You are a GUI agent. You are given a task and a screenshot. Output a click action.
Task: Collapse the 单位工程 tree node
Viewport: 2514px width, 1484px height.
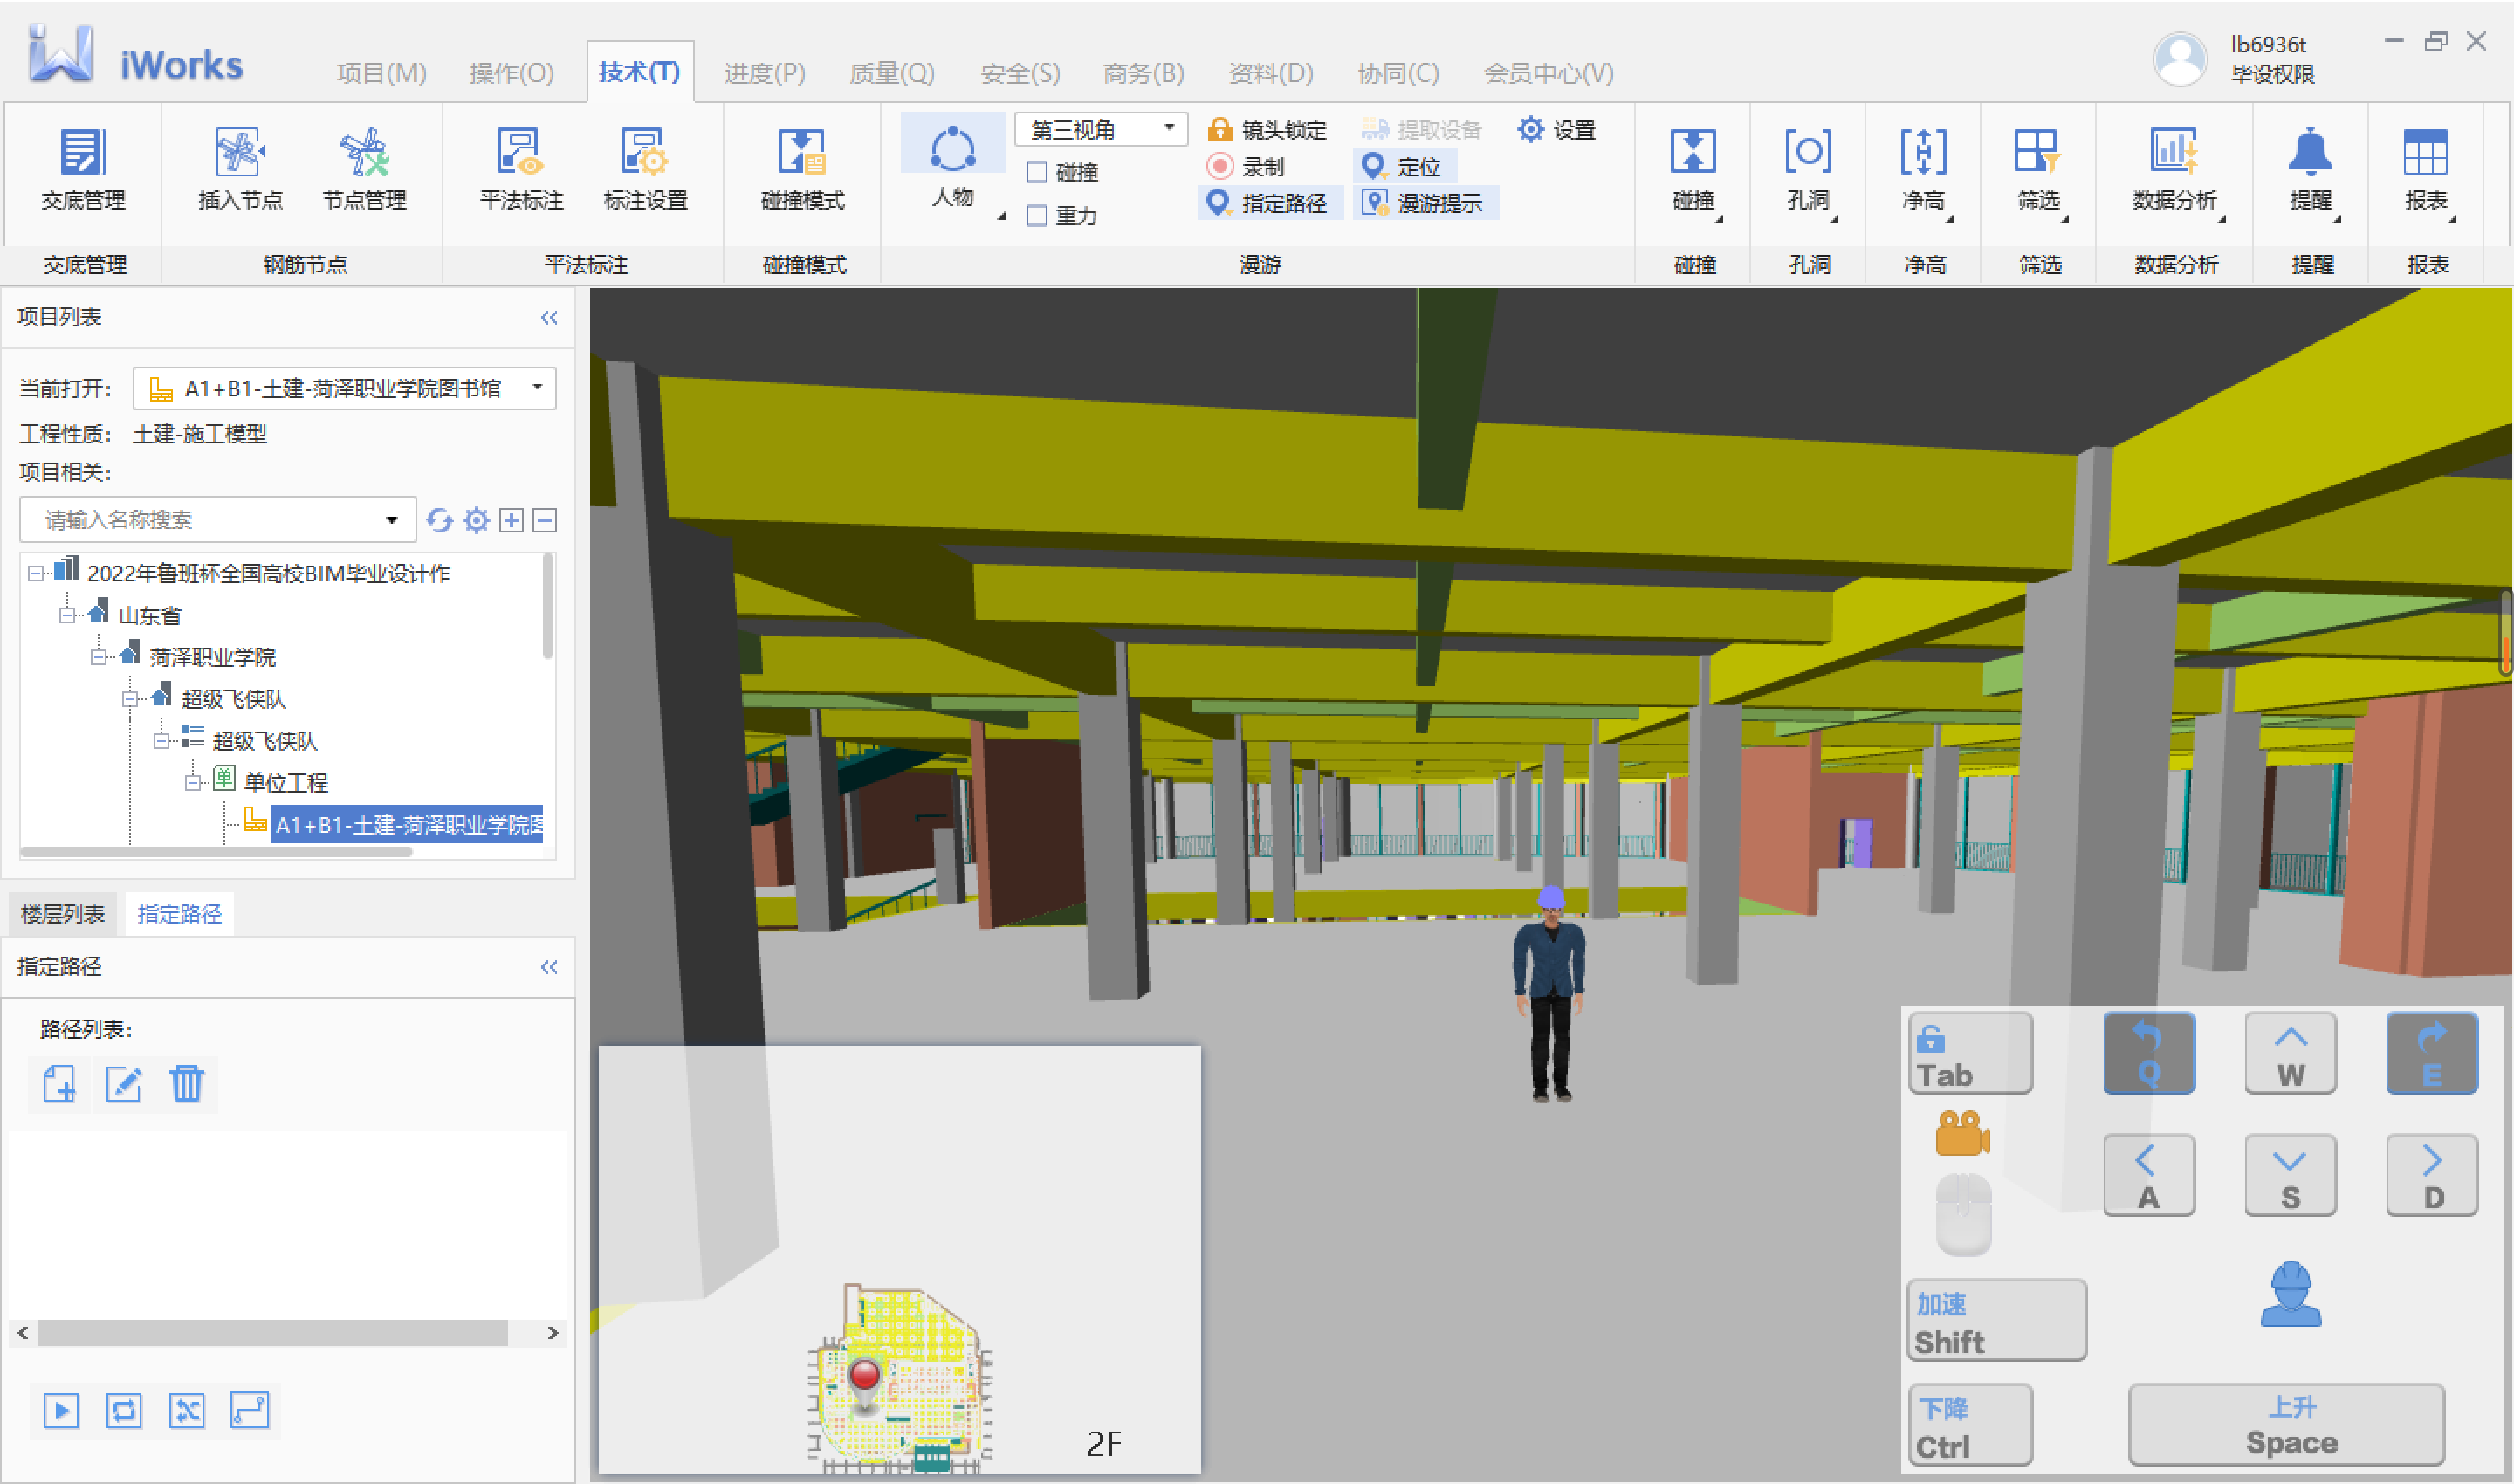(193, 782)
